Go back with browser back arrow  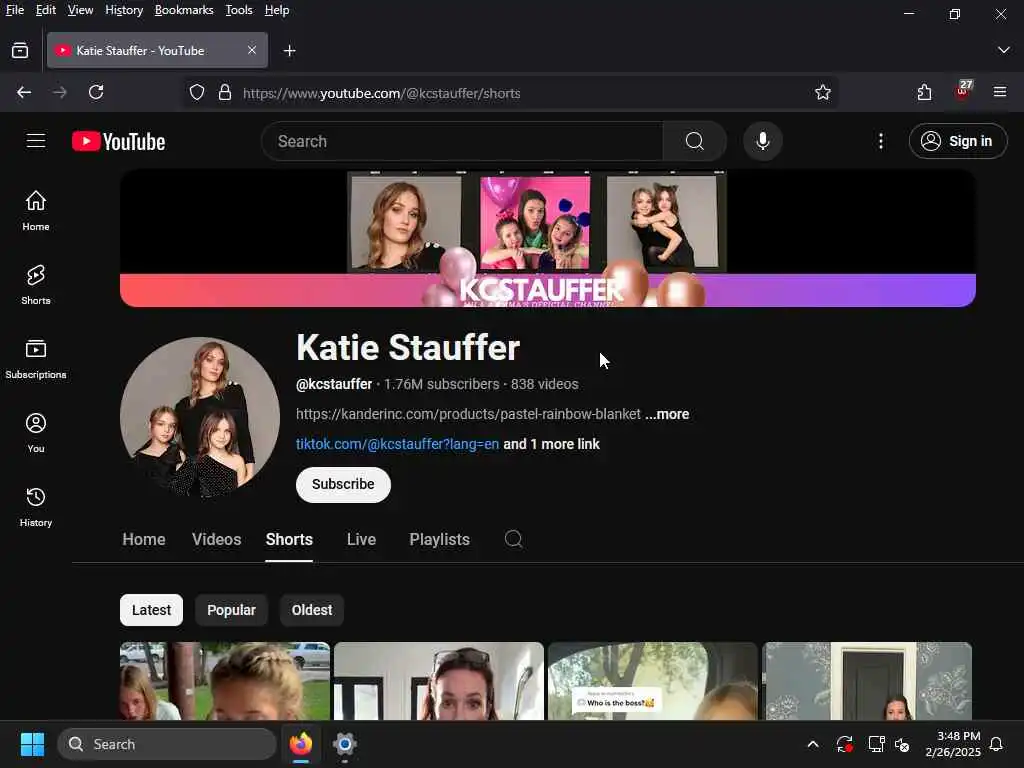pos(24,93)
